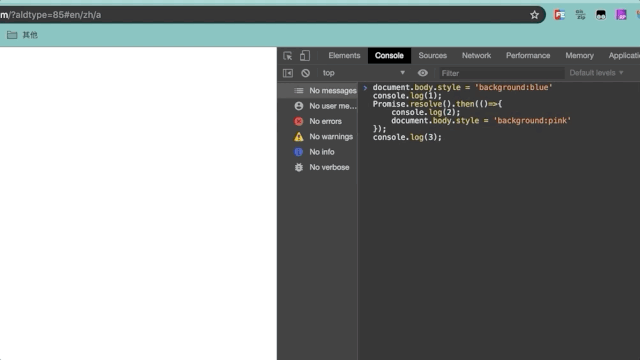Create live expression using eye icon
The width and height of the screenshot is (640, 360).
pos(423,73)
